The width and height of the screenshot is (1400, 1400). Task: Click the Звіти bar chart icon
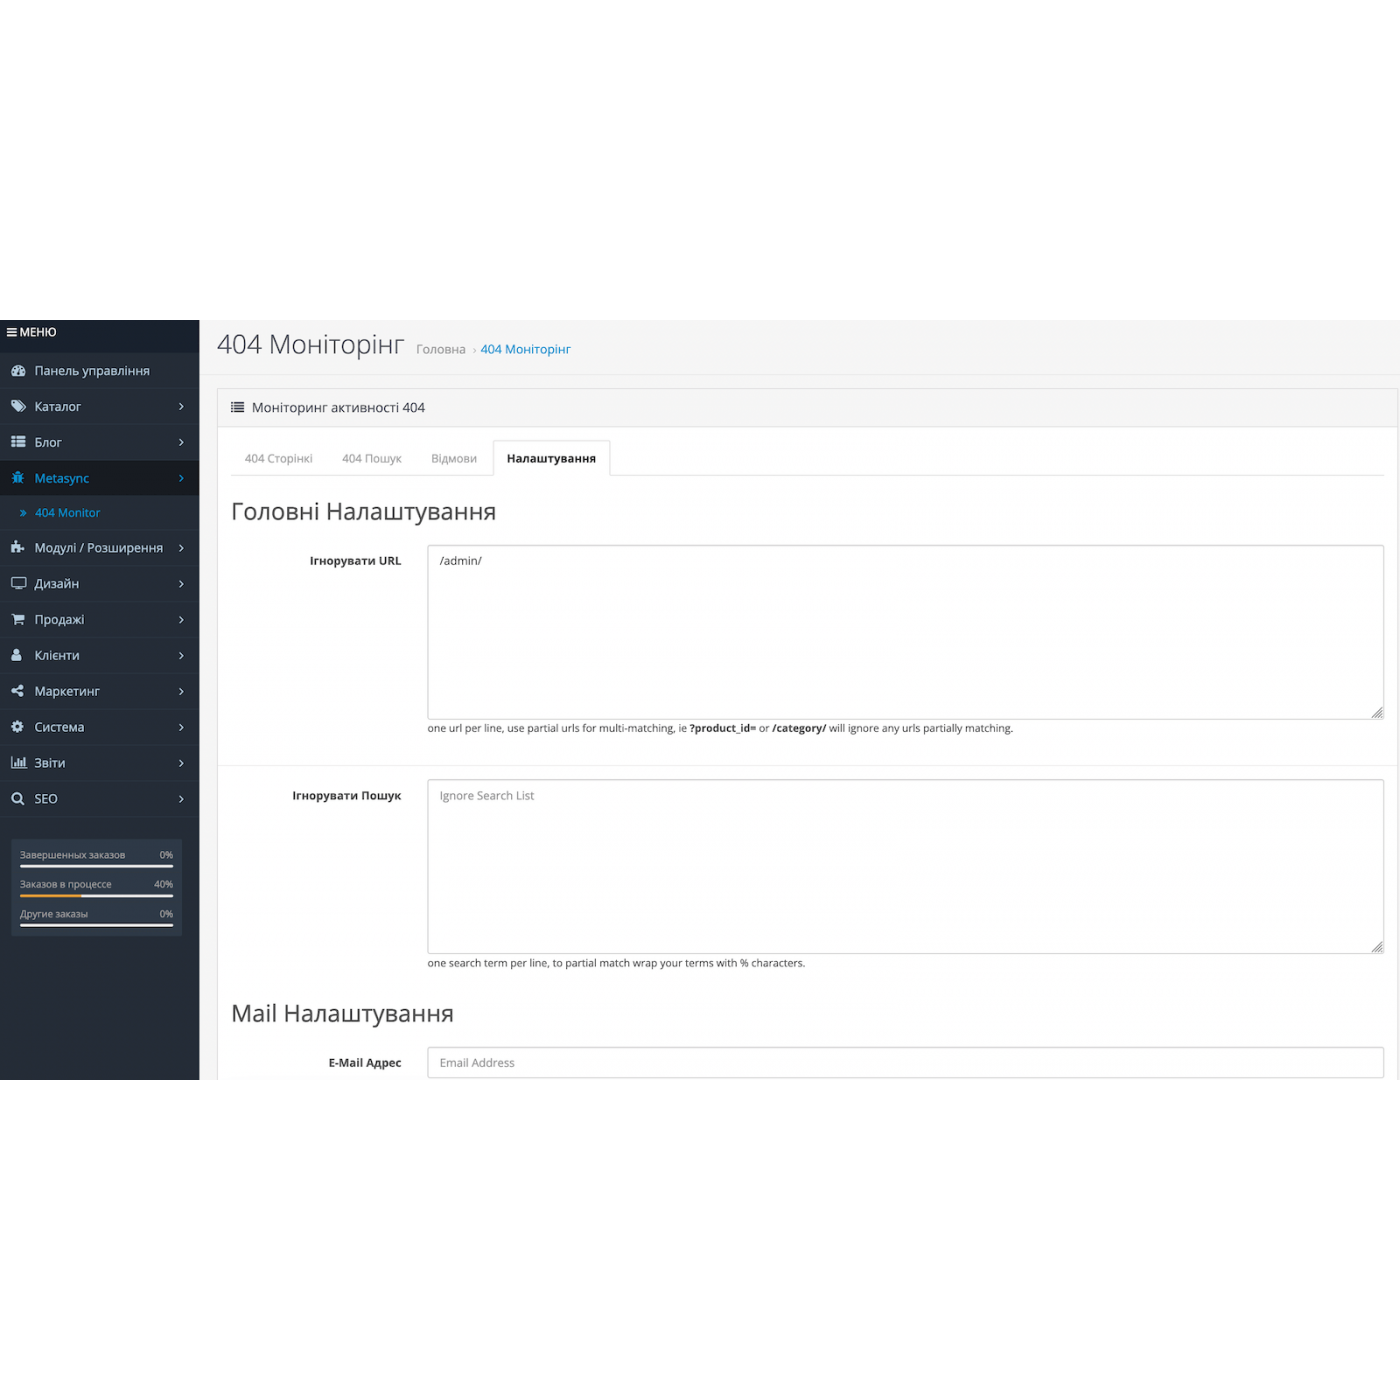click(x=18, y=763)
